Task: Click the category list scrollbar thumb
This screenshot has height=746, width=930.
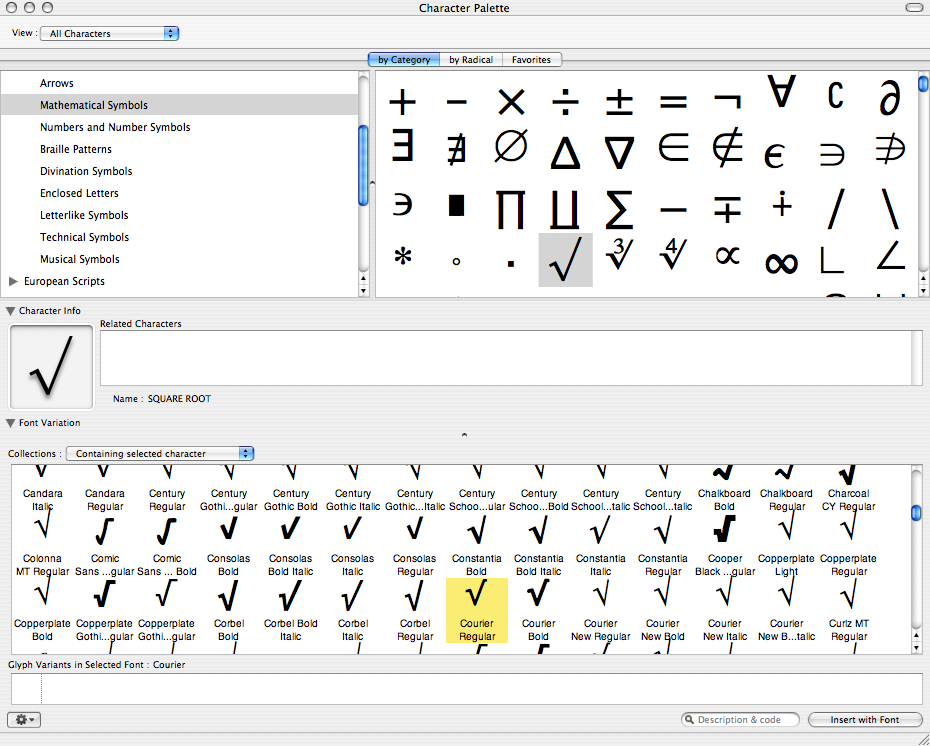Action: click(x=363, y=165)
